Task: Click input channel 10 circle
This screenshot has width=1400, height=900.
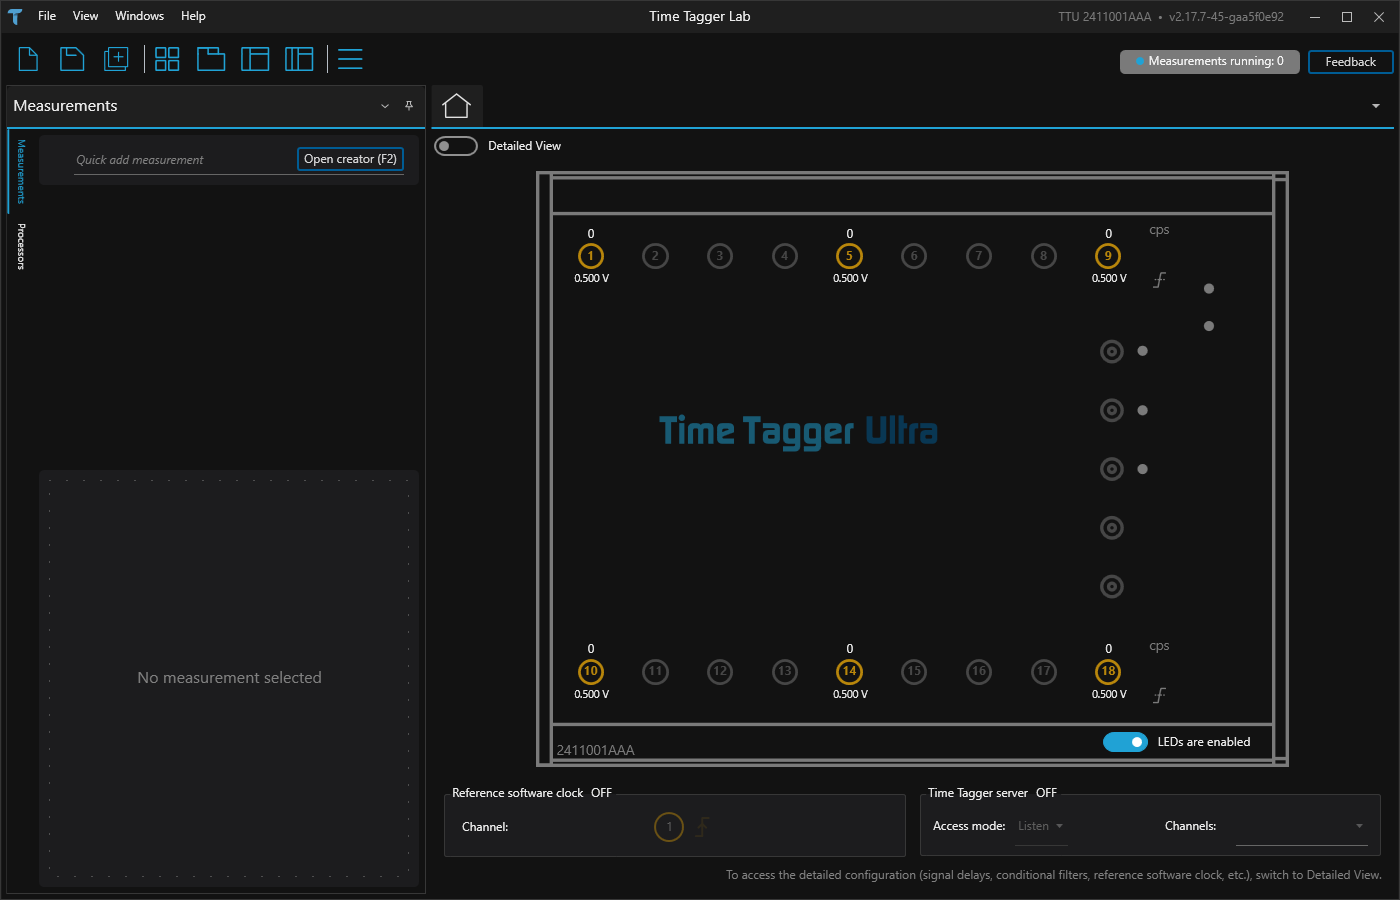Action: pyautogui.click(x=591, y=671)
